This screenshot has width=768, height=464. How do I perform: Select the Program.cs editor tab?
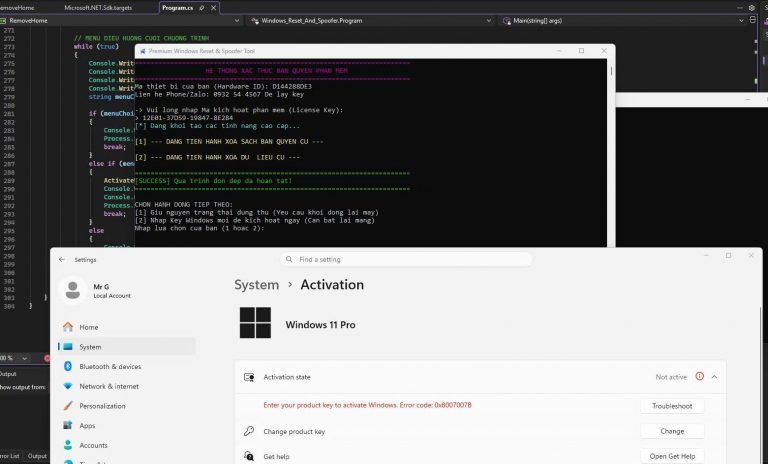pos(177,8)
